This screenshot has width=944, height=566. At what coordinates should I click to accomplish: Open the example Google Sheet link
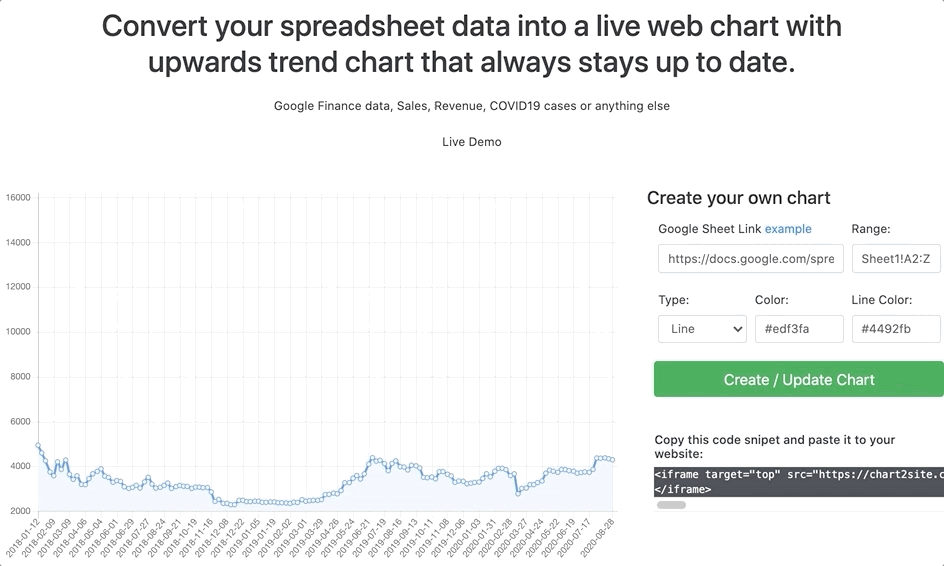pos(788,229)
